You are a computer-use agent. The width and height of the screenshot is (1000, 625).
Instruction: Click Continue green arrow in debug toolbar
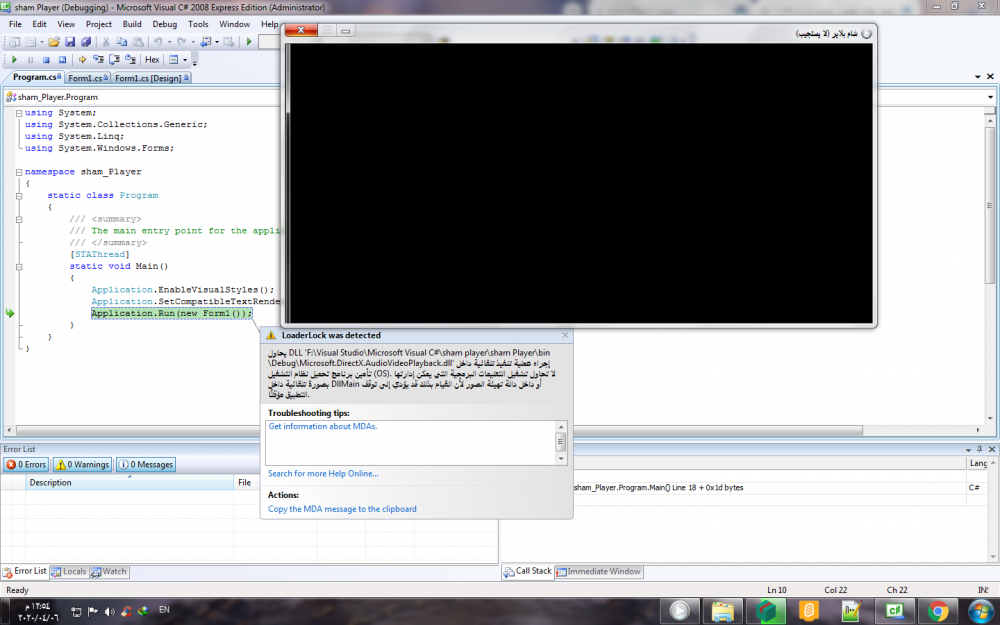pos(14,59)
